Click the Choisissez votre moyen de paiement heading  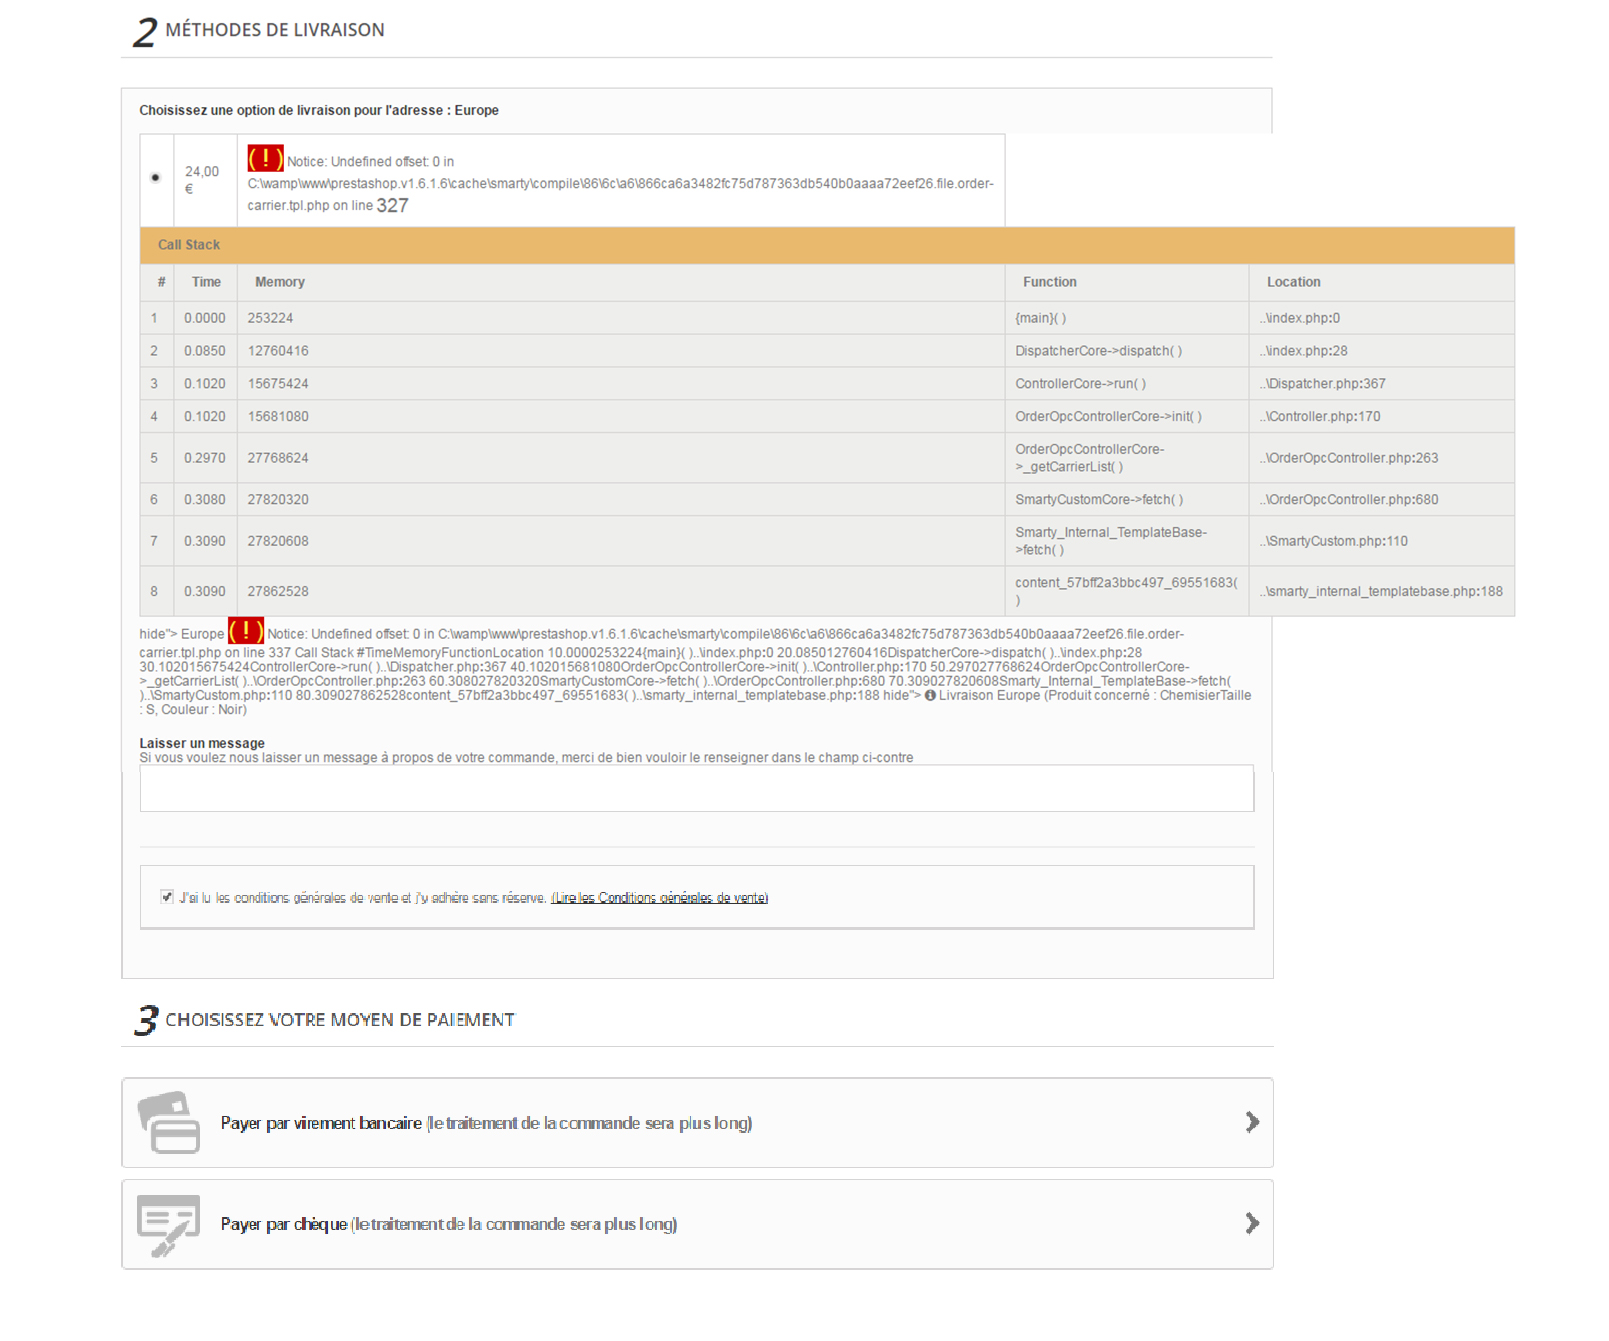pos(340,1020)
